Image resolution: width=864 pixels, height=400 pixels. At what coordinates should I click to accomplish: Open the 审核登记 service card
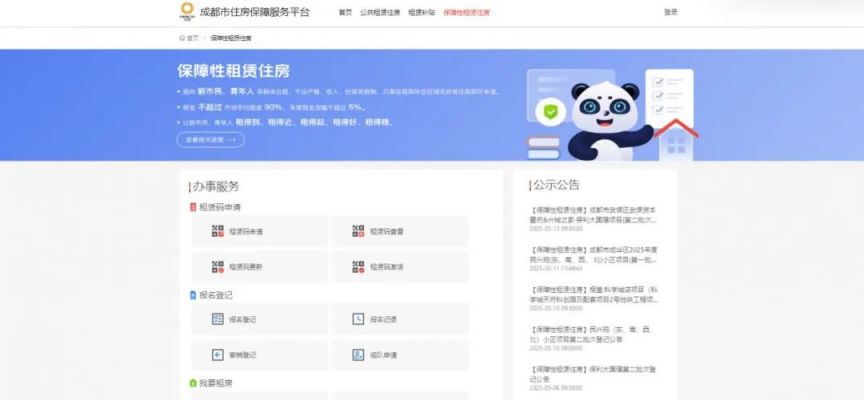259,355
